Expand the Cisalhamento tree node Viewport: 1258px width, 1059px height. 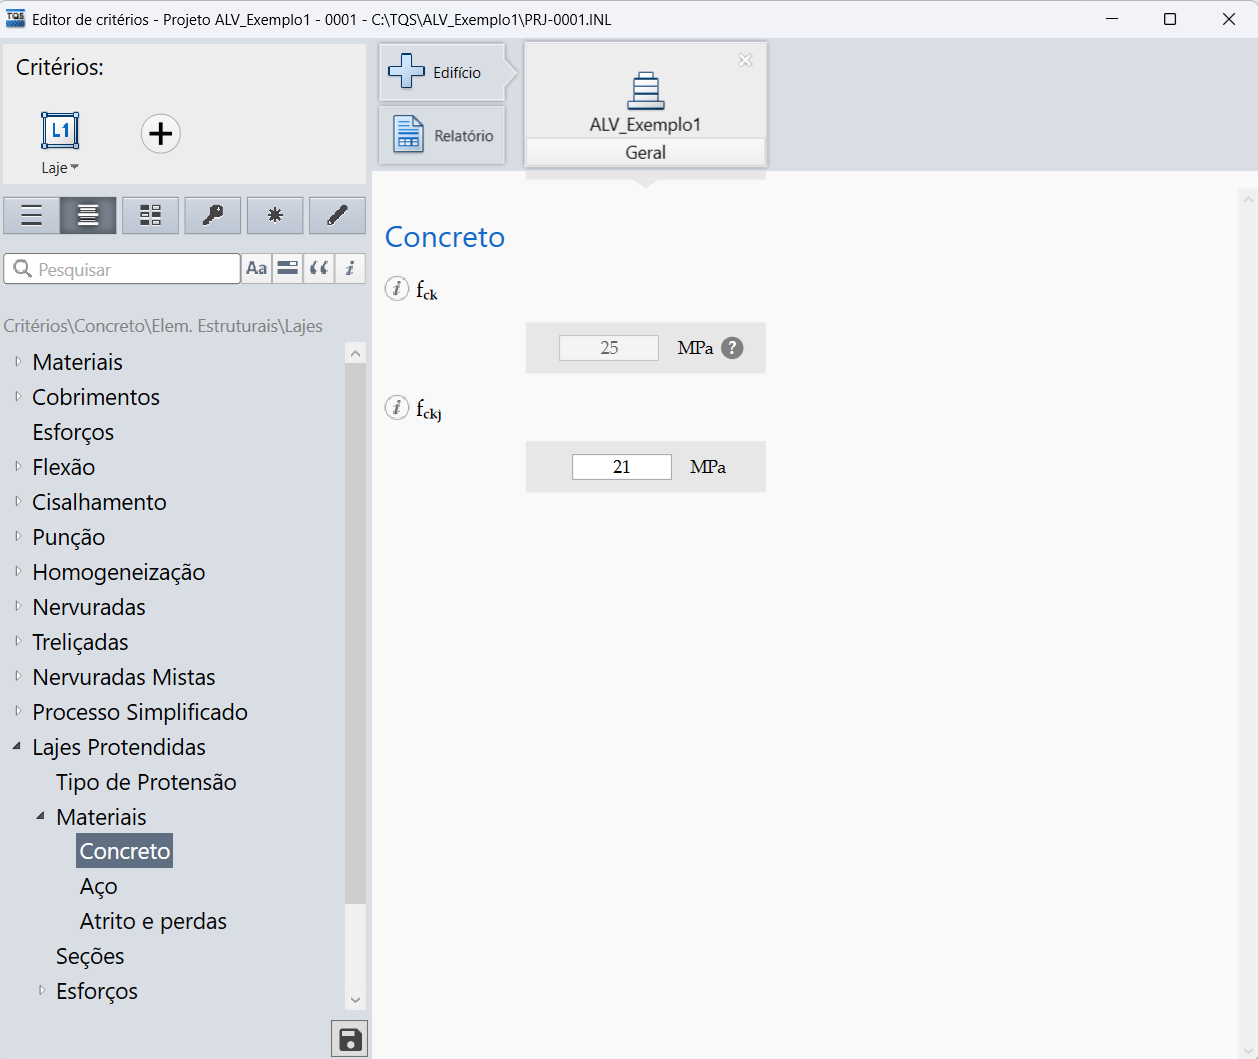coord(18,501)
